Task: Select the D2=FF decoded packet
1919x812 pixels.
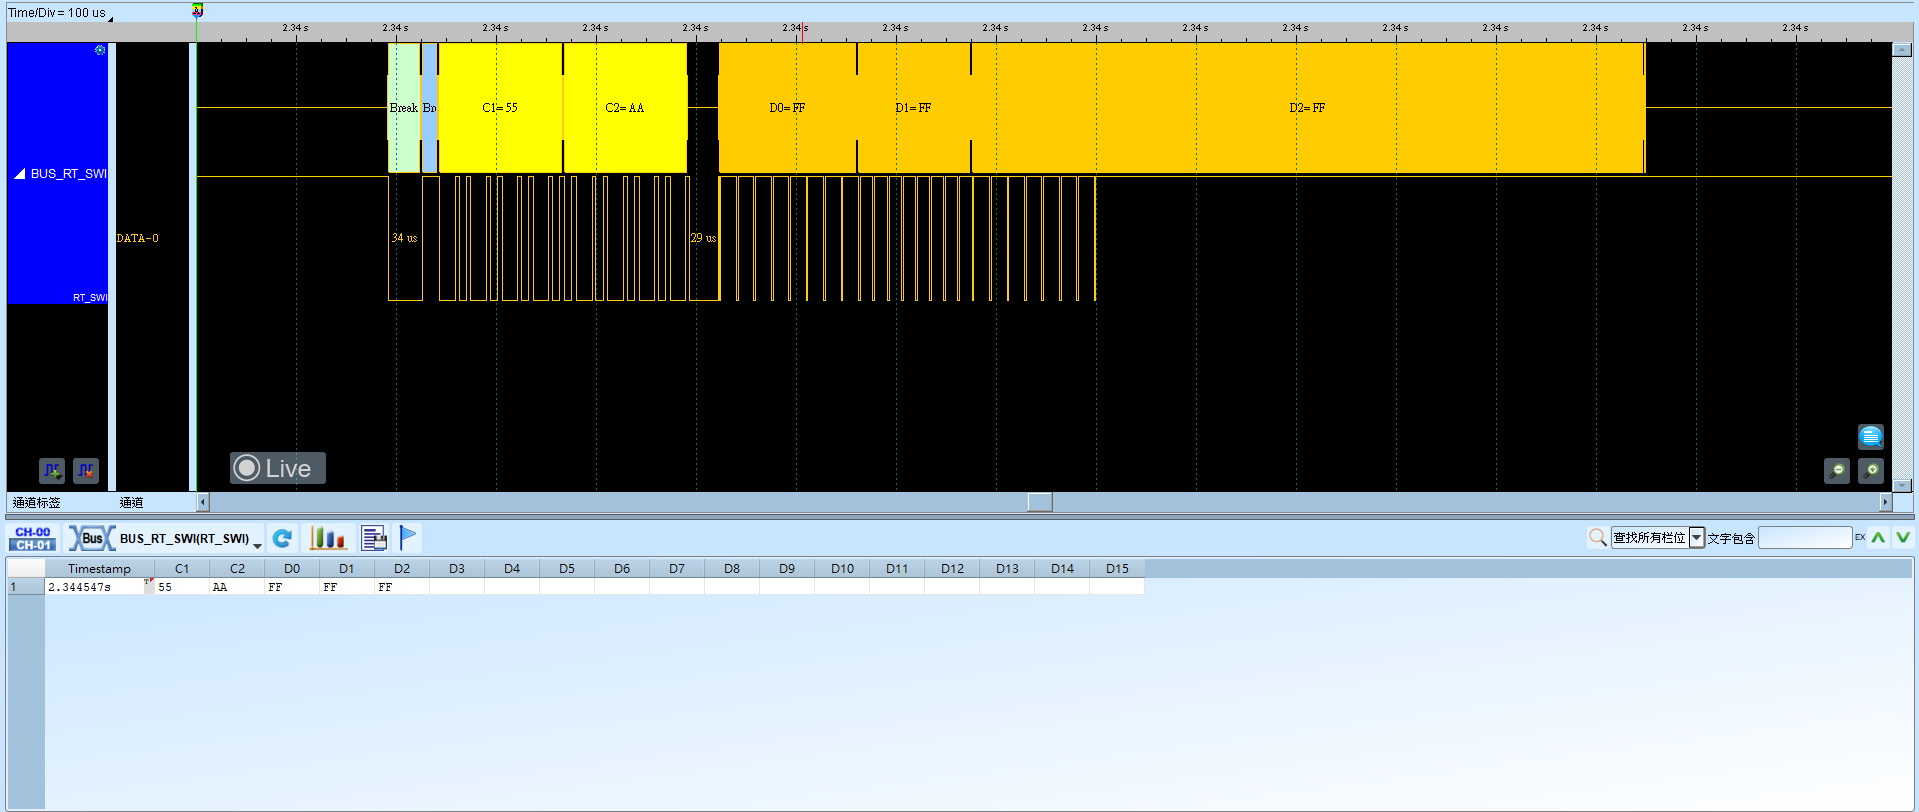Action: (1308, 108)
